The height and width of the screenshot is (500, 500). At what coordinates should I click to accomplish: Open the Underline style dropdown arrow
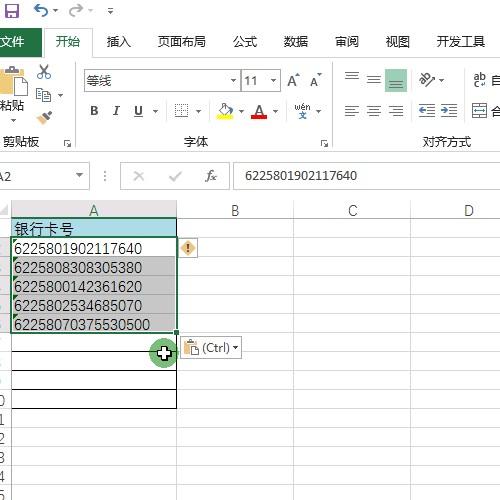click(x=155, y=111)
